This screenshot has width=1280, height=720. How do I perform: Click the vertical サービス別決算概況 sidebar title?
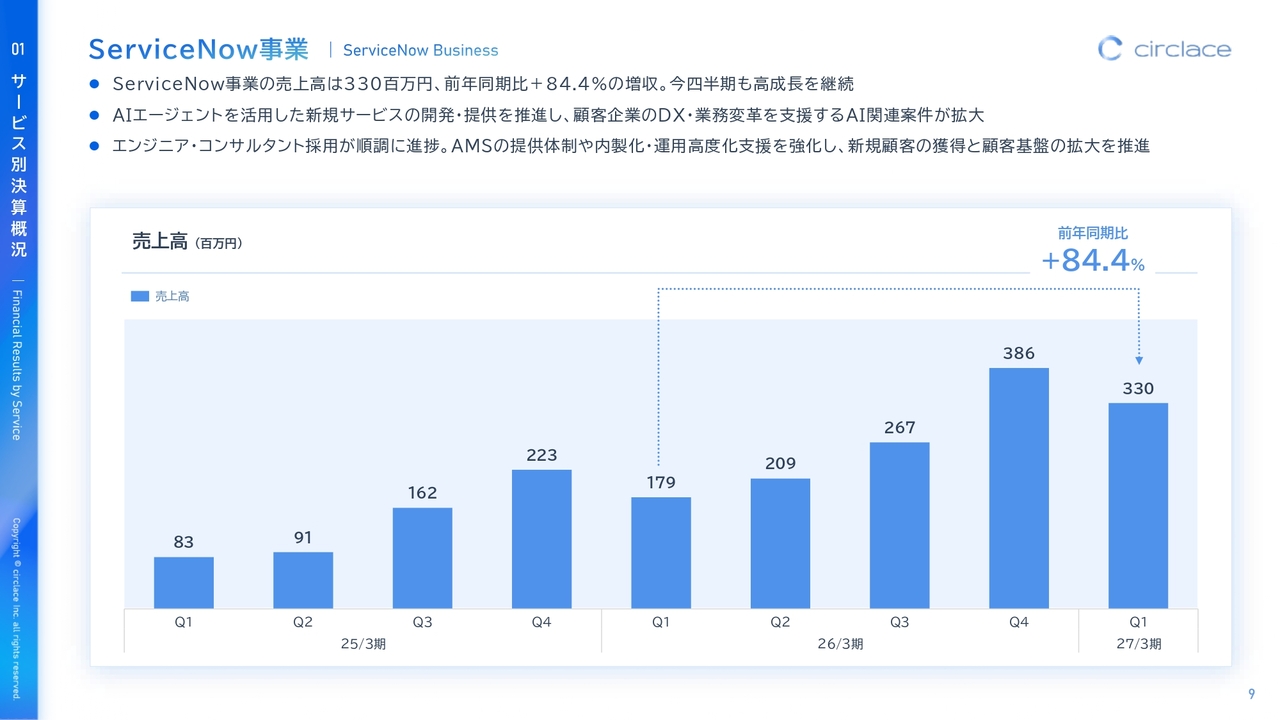18,165
